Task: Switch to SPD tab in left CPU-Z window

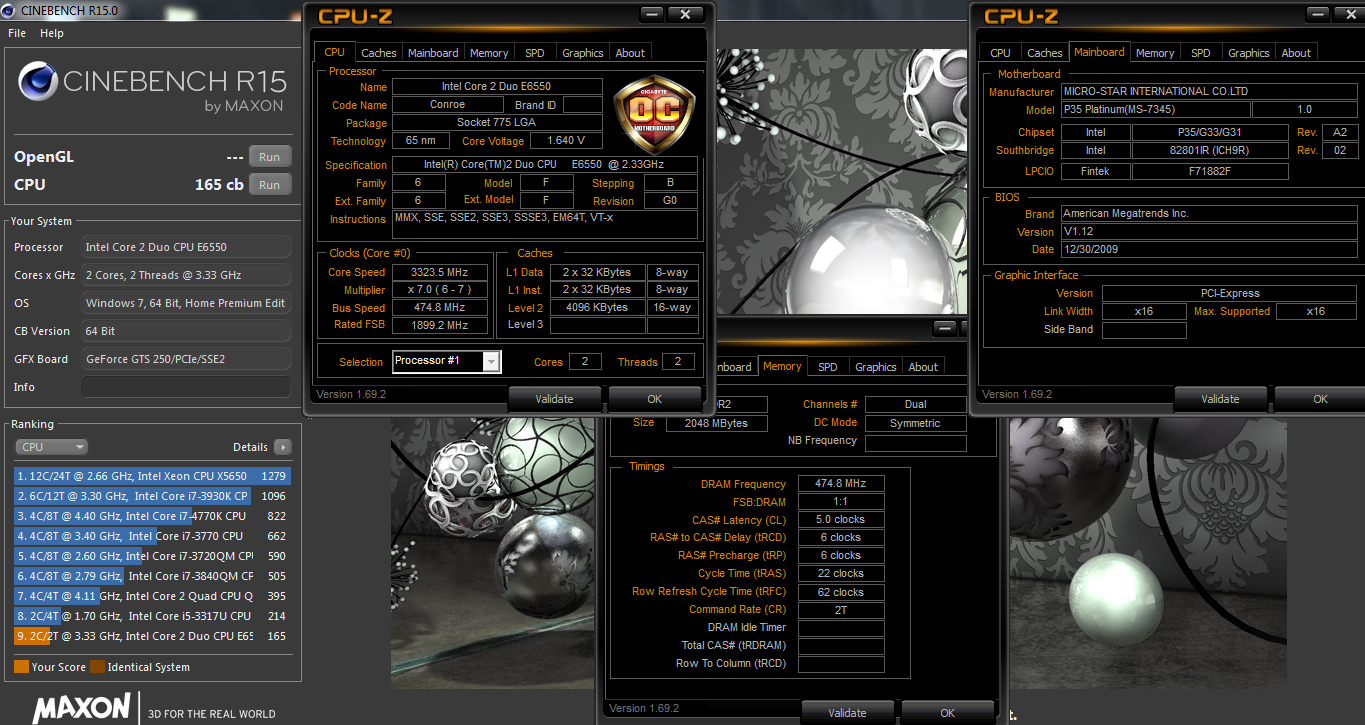Action: [535, 53]
